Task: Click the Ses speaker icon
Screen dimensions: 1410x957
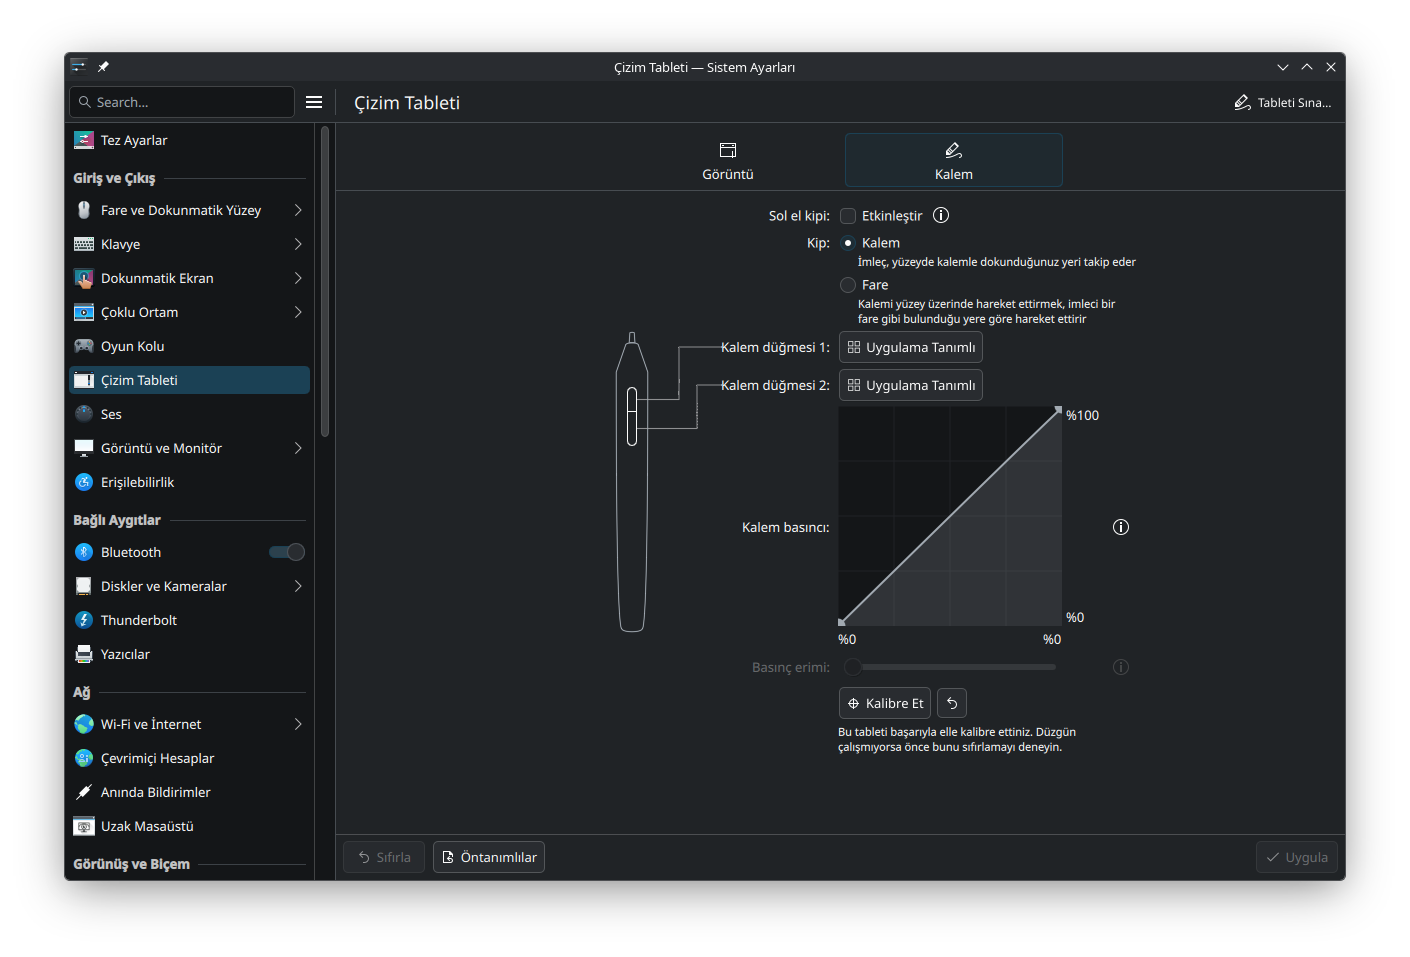Action: click(x=84, y=414)
